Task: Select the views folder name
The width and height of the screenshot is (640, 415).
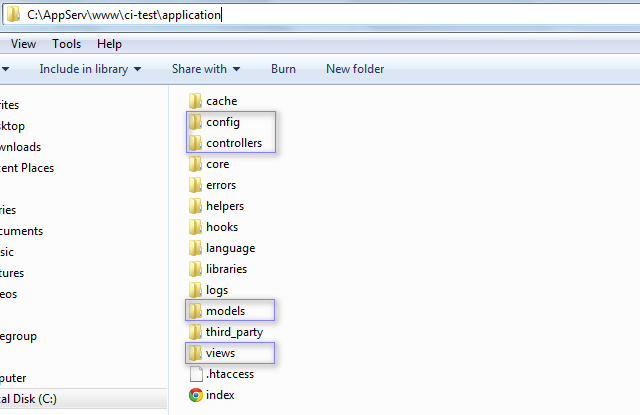Action: click(x=220, y=353)
